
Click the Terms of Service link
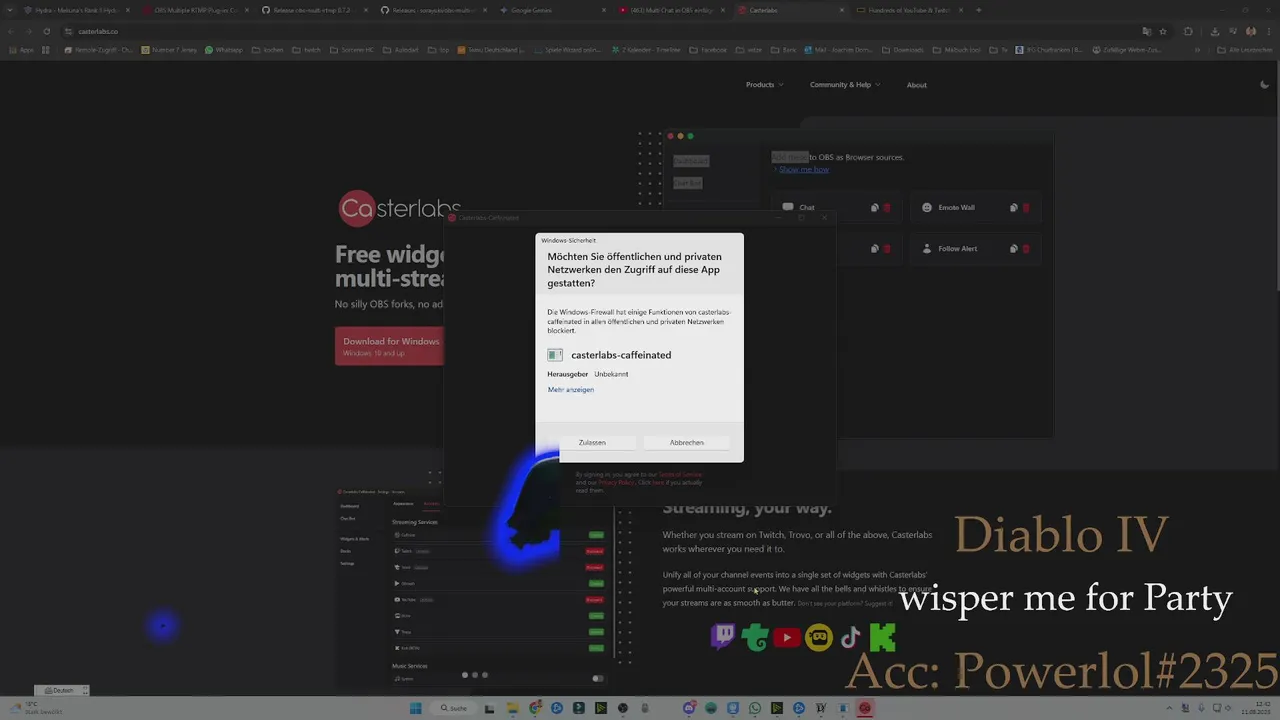click(x=681, y=474)
